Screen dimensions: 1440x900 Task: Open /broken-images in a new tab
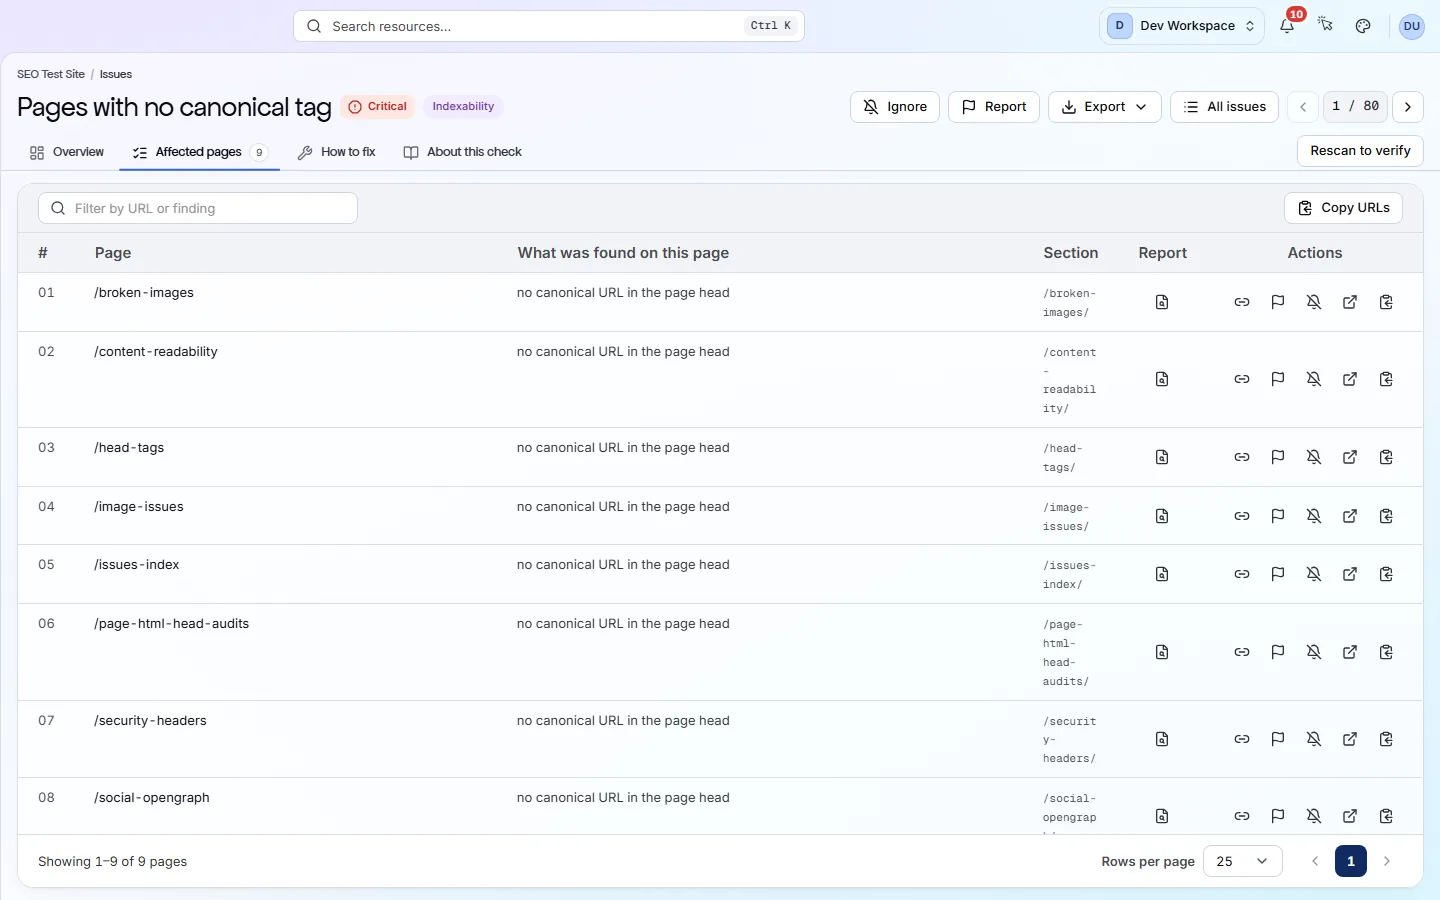click(1350, 302)
